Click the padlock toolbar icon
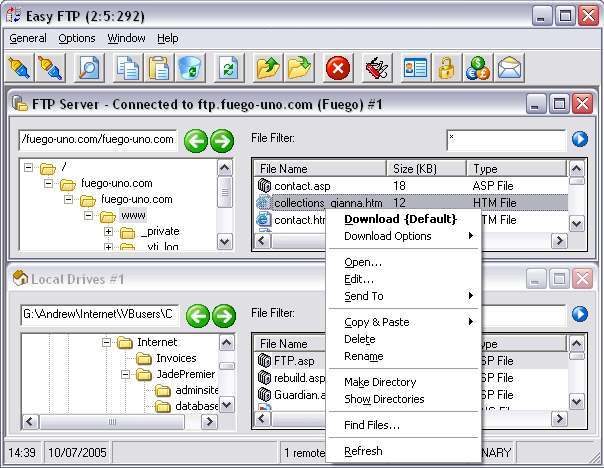The width and height of the screenshot is (604, 468). pyautogui.click(x=446, y=68)
